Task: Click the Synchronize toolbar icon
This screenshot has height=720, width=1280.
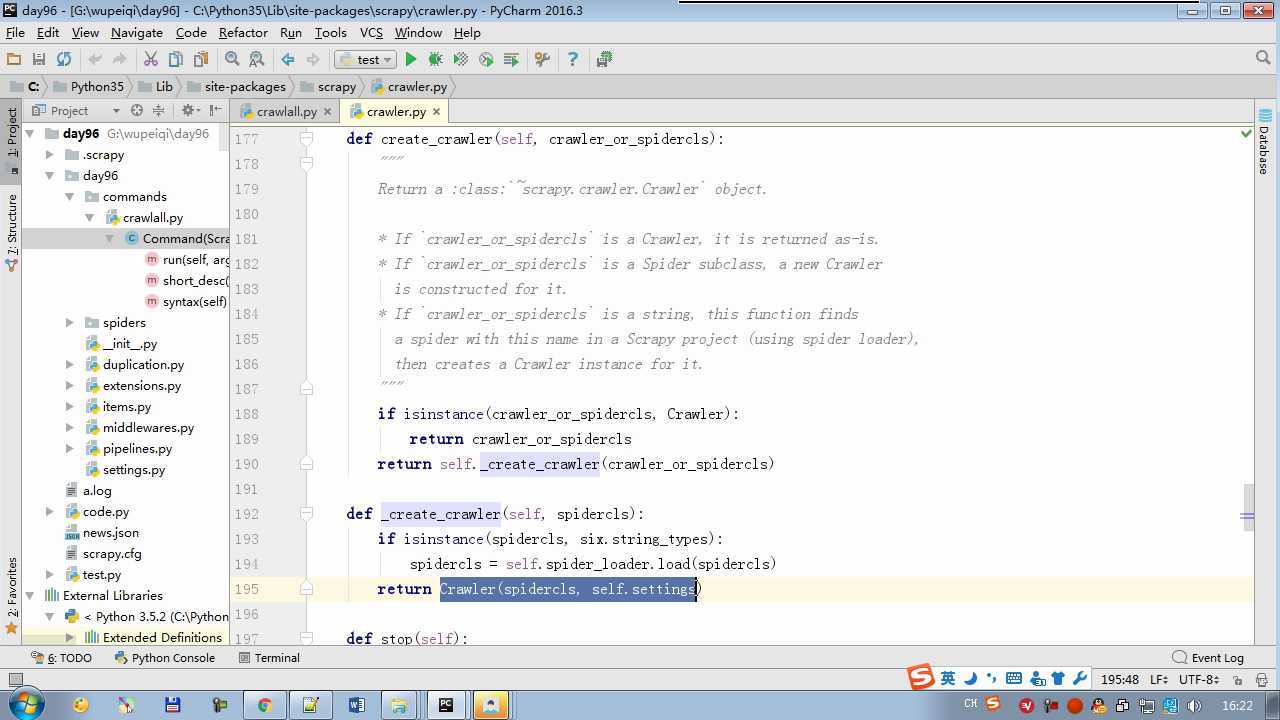Action: click(64, 60)
